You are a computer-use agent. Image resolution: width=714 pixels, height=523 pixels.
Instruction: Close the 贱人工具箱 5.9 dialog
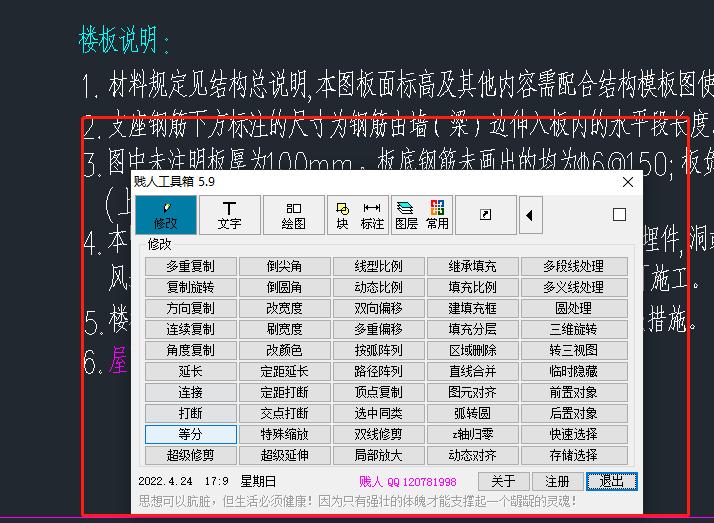click(628, 182)
